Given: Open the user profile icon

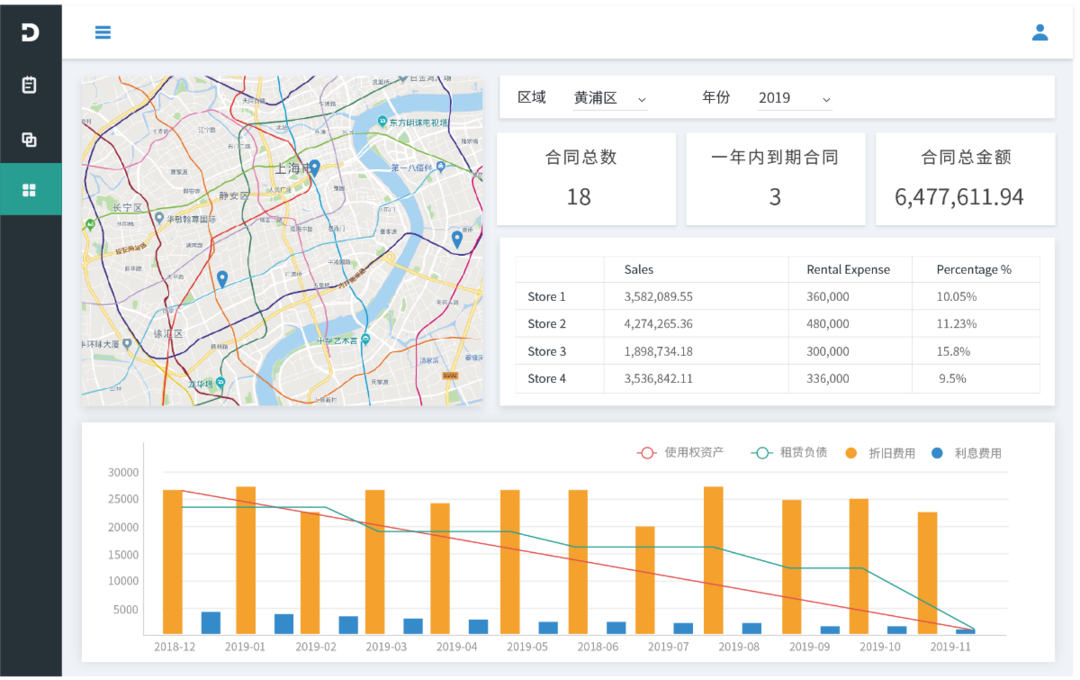Looking at the screenshot, I should click(1039, 32).
